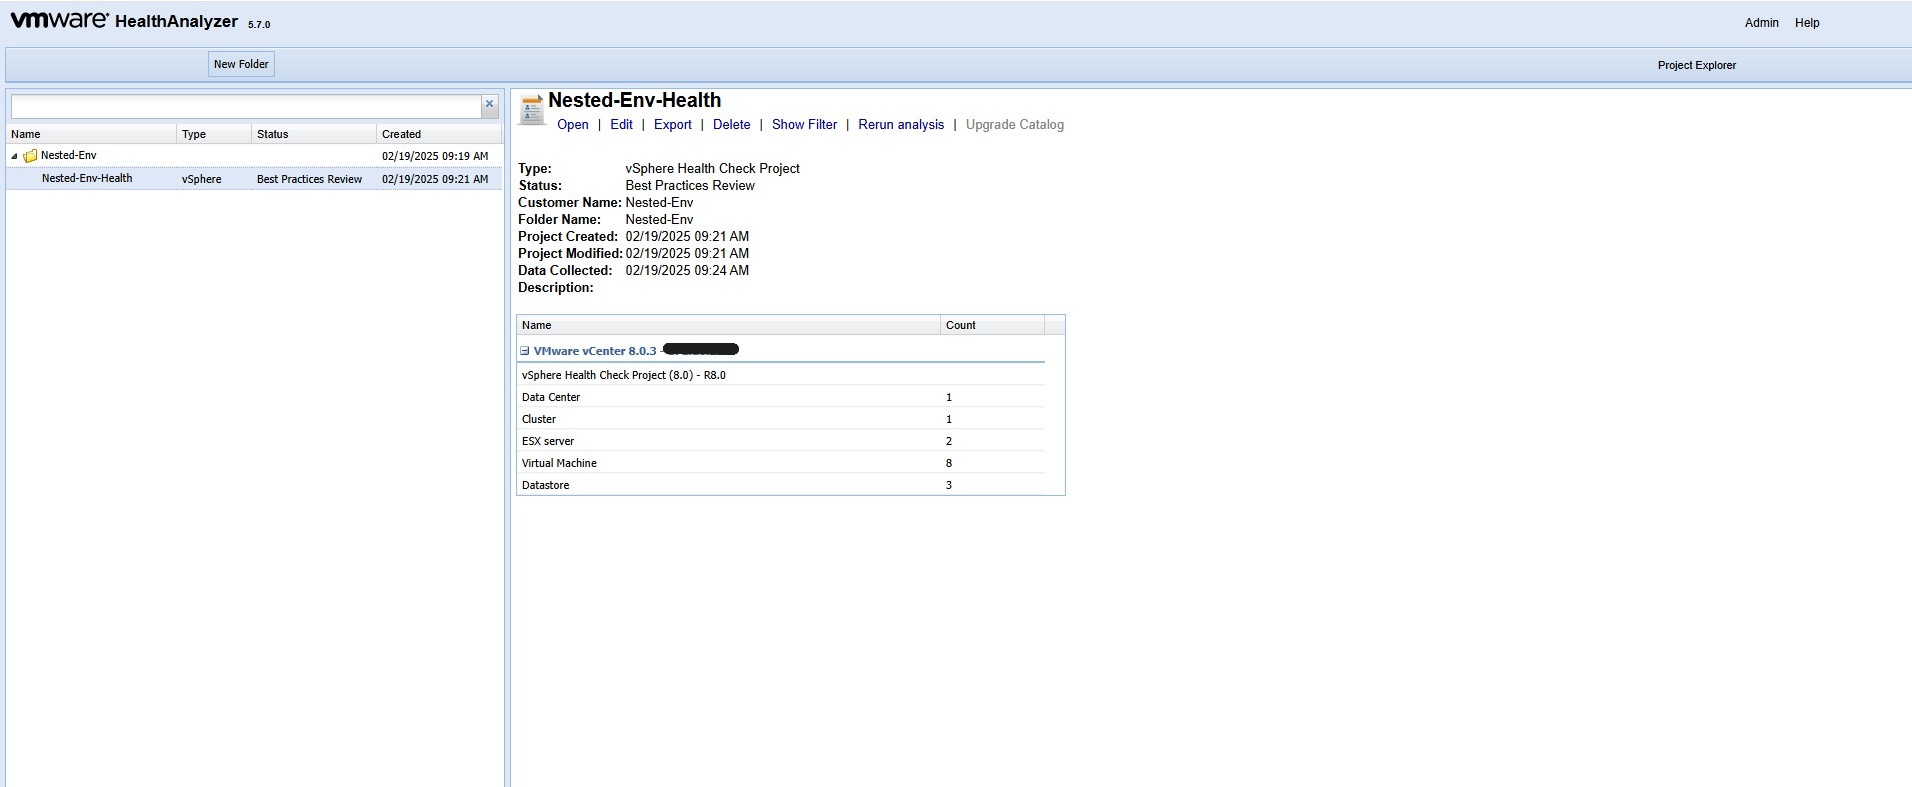
Task: Click the Count column header in summary table
Action: pyautogui.click(x=992, y=325)
